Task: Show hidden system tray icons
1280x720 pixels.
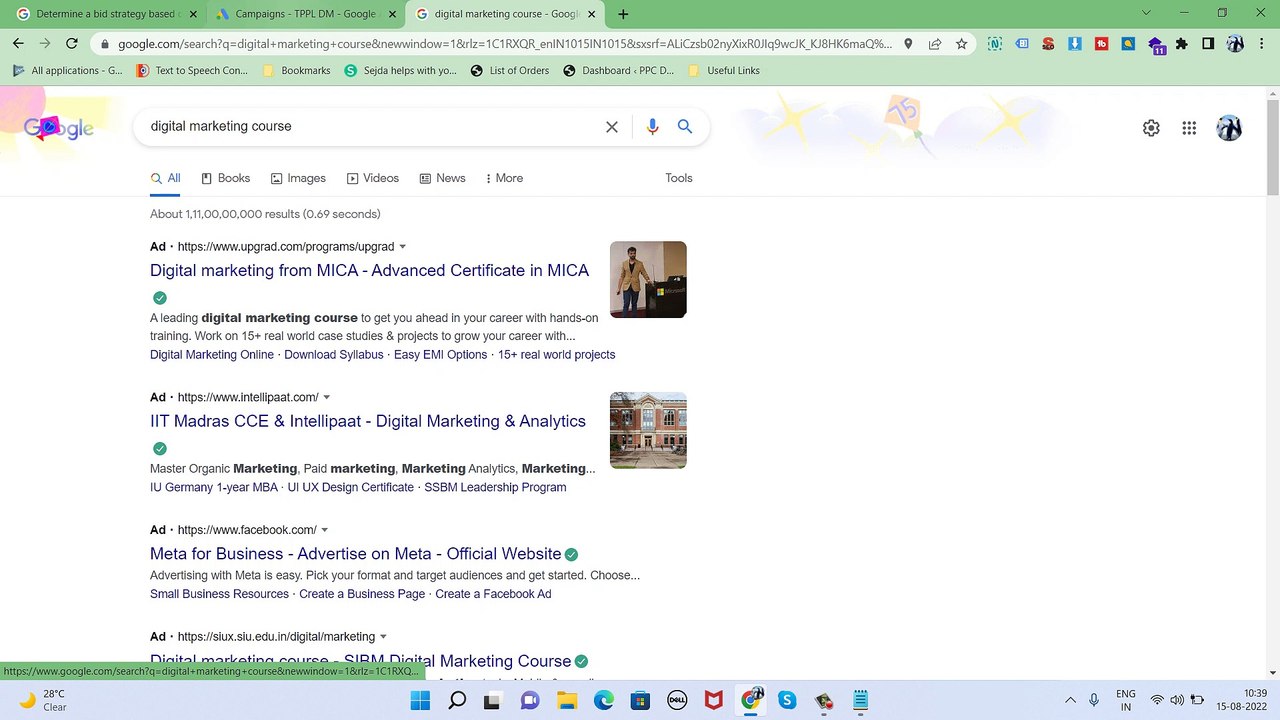Action: pos(1070,700)
